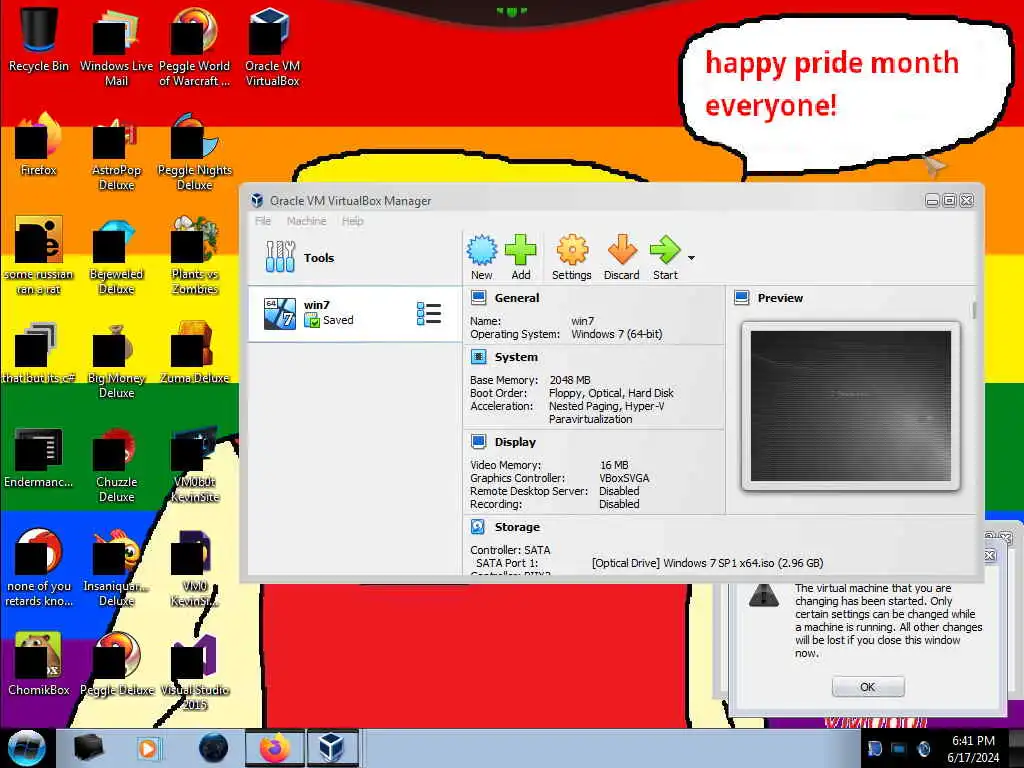1024x768 pixels.
Task: Click the New machine toolbar icon
Action: [482, 257]
